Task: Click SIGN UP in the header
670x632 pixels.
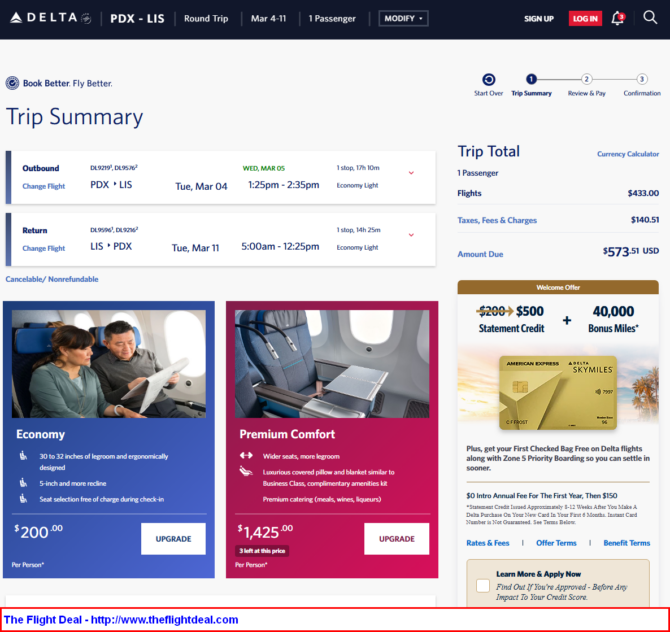Action: pos(539,18)
